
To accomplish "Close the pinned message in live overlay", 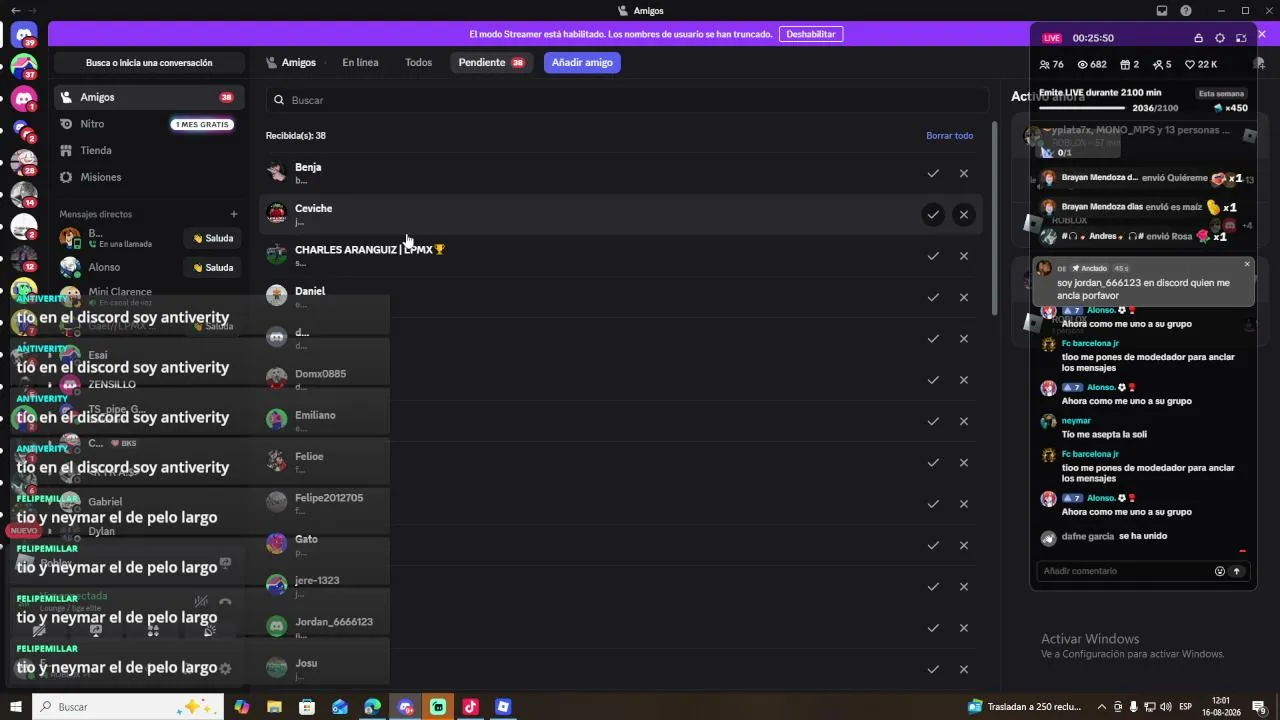I will 1247,264.
